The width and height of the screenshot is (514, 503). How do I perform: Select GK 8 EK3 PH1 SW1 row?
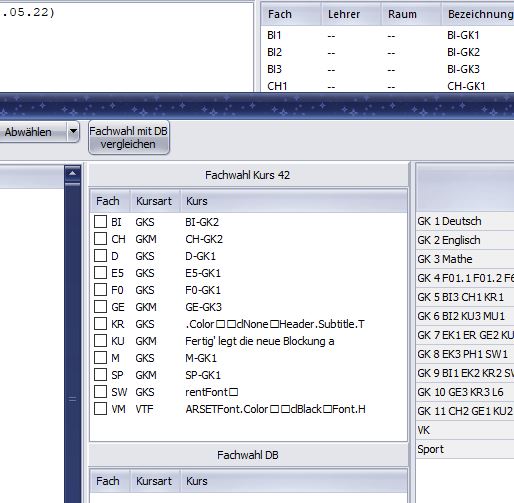(x=465, y=354)
